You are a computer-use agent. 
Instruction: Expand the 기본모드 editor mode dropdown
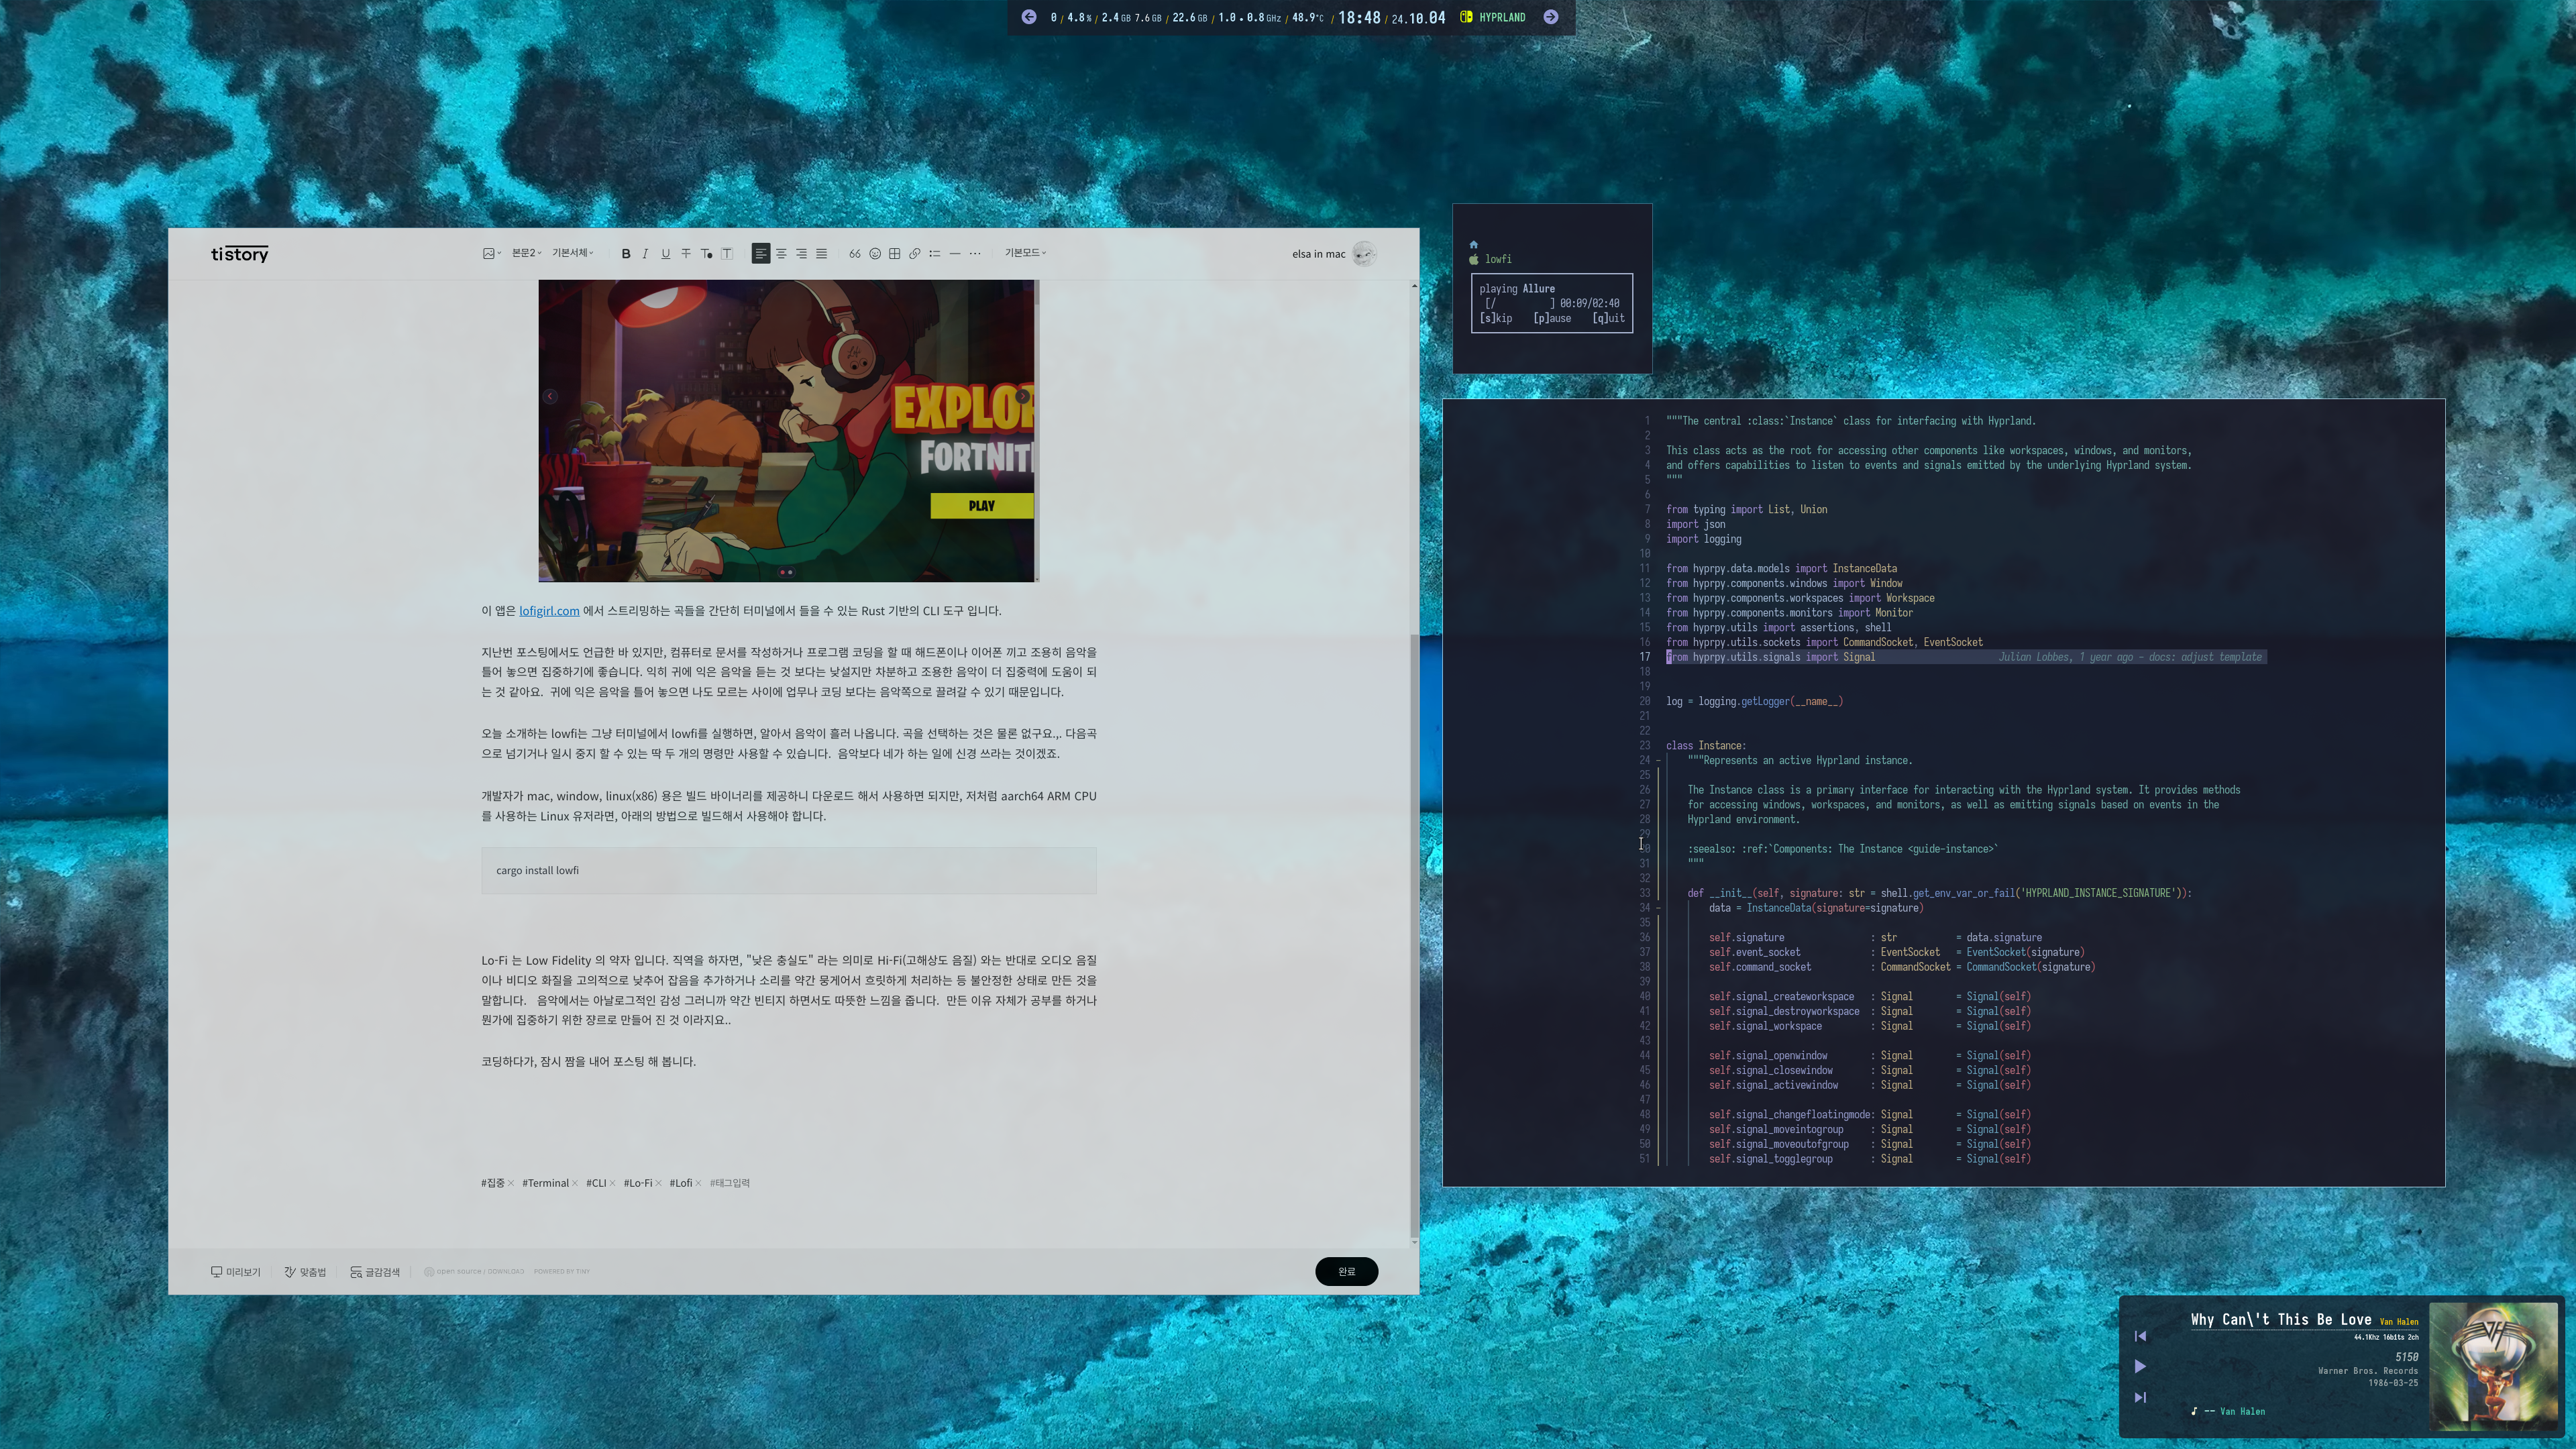pos(1025,253)
